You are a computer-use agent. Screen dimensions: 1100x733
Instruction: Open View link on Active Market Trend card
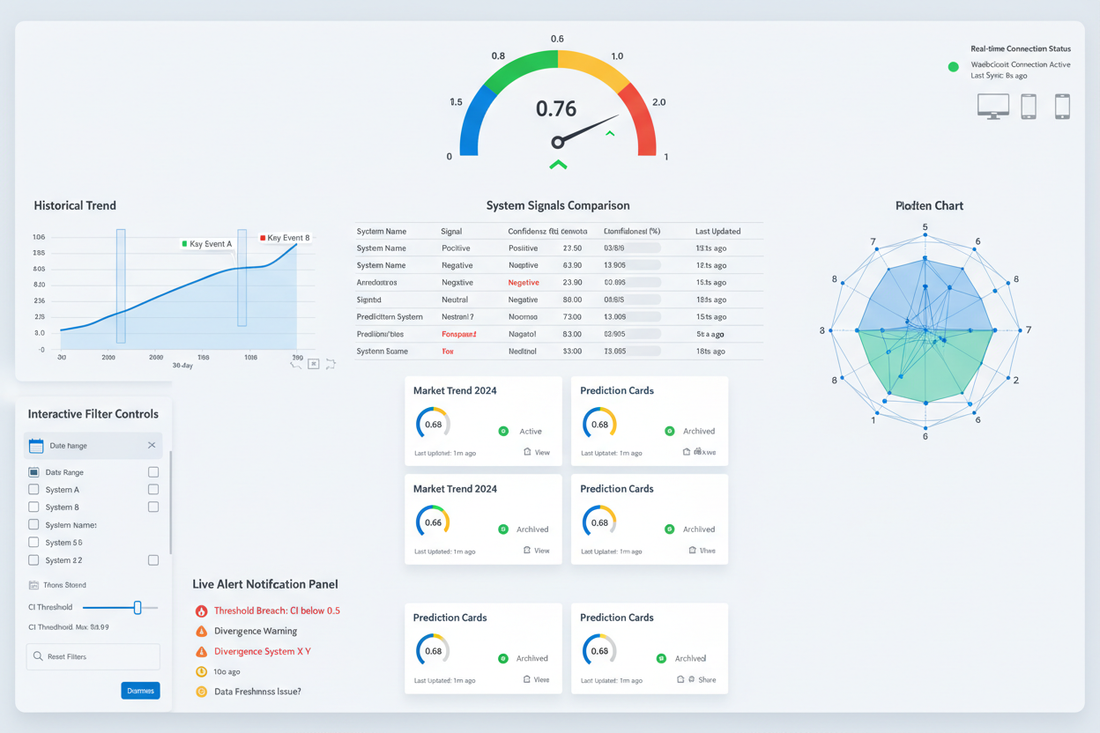coord(542,452)
